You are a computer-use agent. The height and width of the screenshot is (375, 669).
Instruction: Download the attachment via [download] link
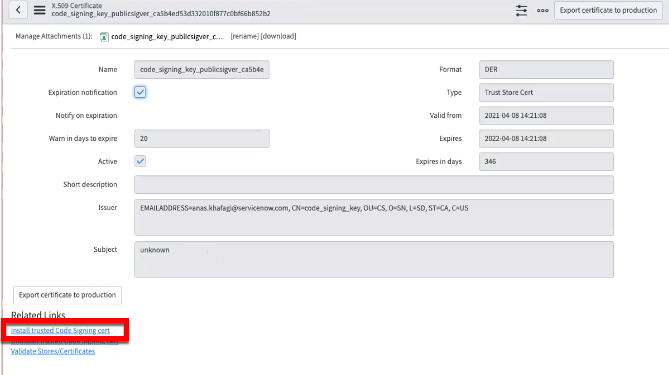pos(278,36)
